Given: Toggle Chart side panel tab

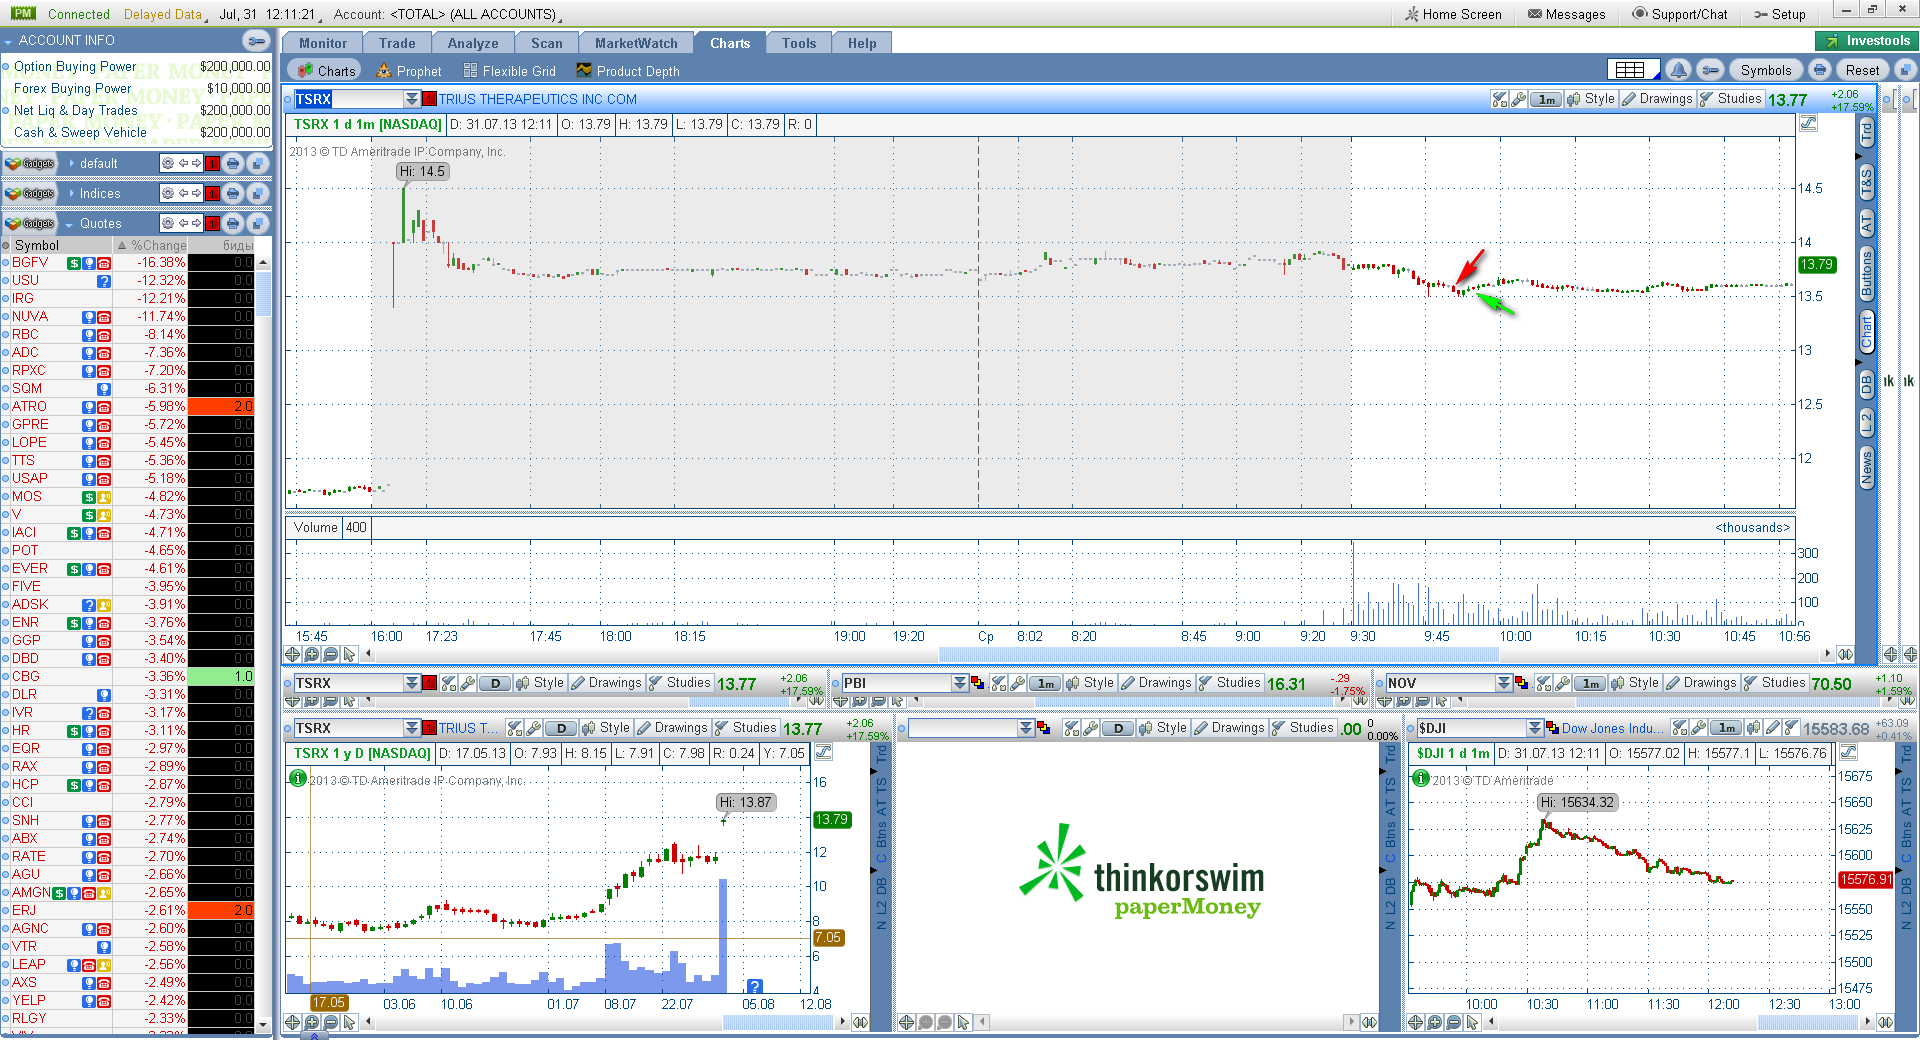Looking at the screenshot, I should [x=1866, y=332].
